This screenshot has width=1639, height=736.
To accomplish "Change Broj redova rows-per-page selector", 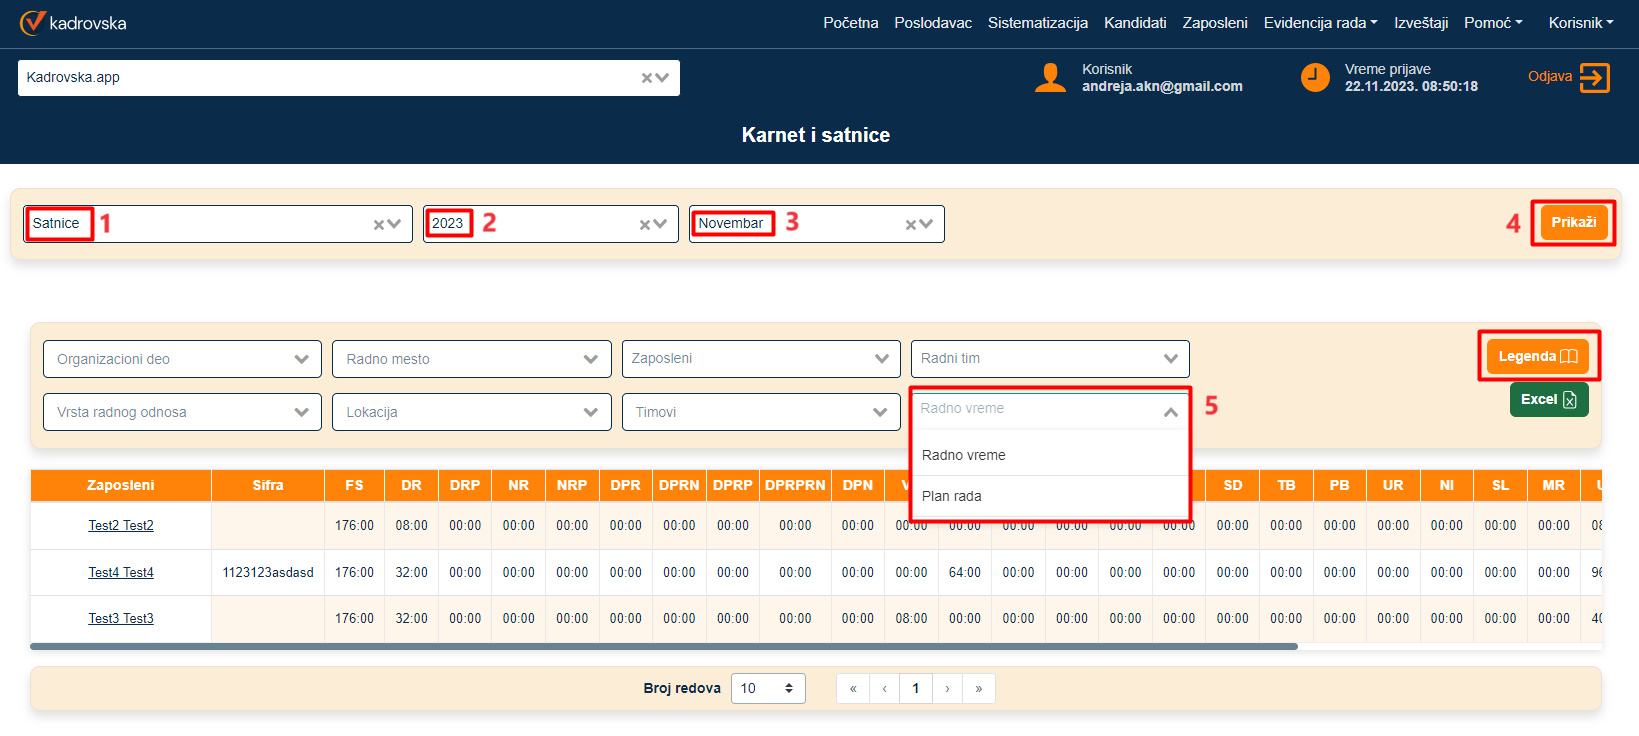I will tap(767, 688).
